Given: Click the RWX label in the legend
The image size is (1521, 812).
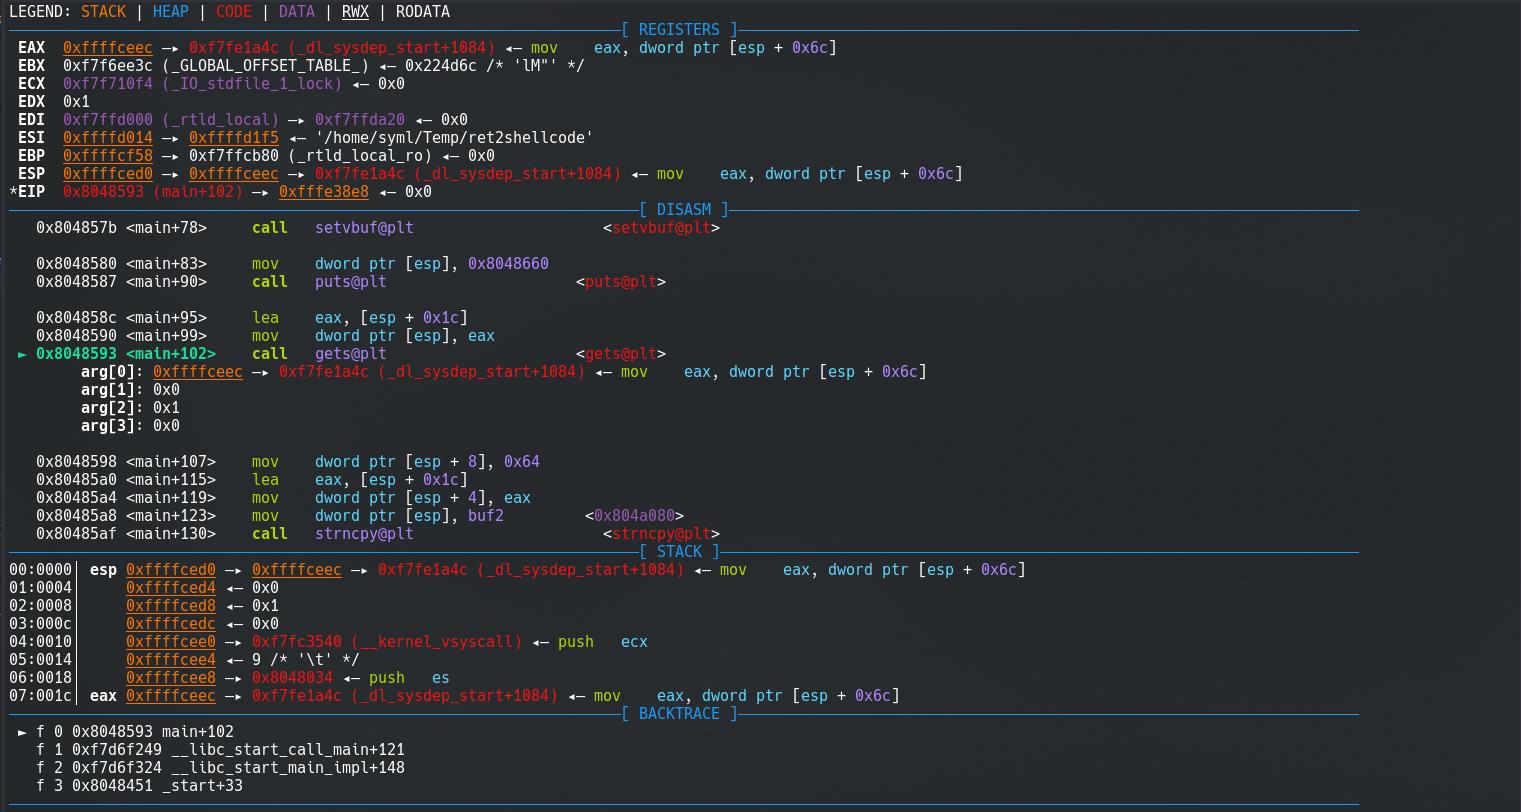Looking at the screenshot, I should point(355,12).
